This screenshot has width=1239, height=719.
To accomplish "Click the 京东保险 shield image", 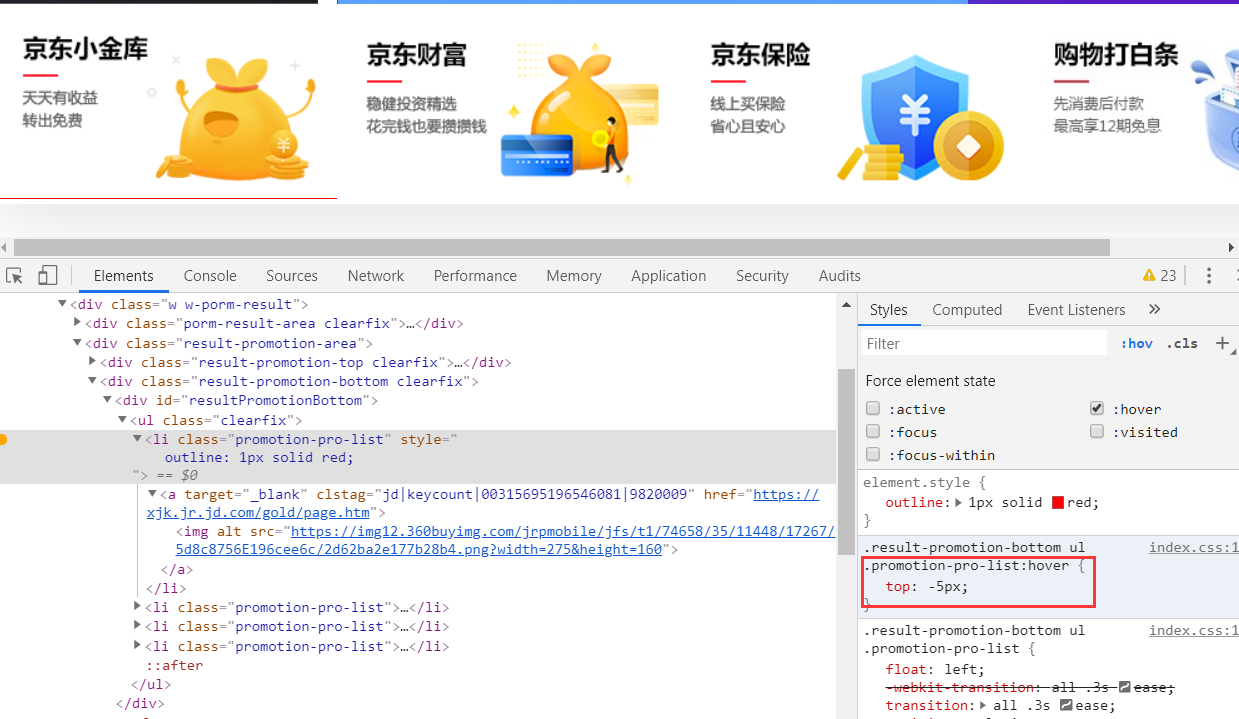I will click(920, 117).
